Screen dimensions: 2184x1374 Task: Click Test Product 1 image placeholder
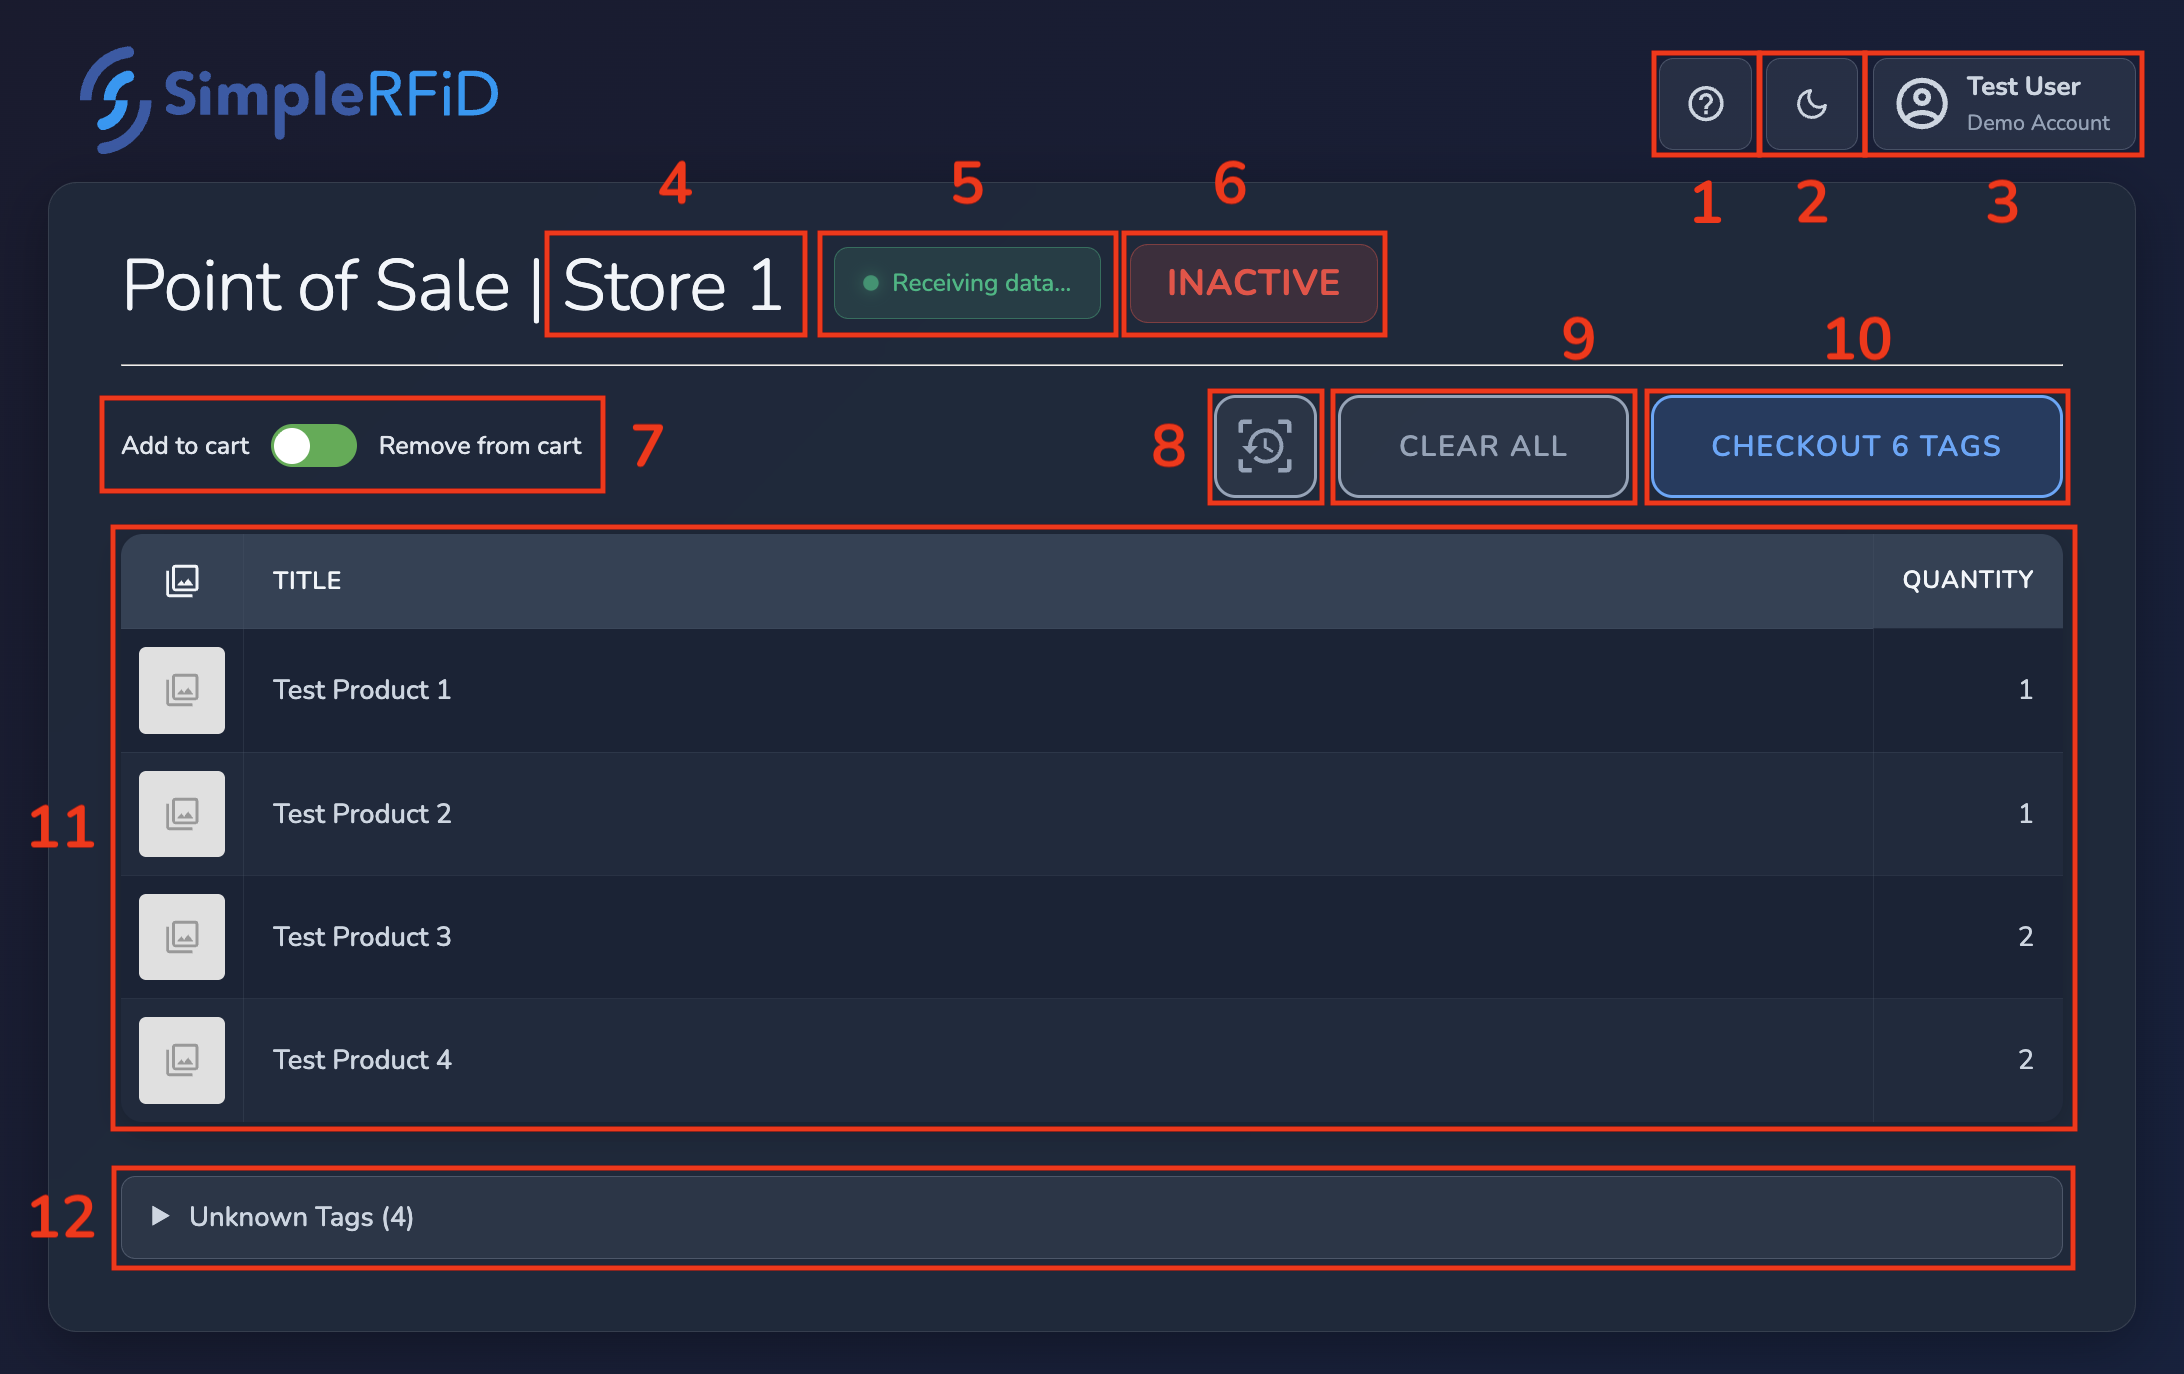[182, 690]
